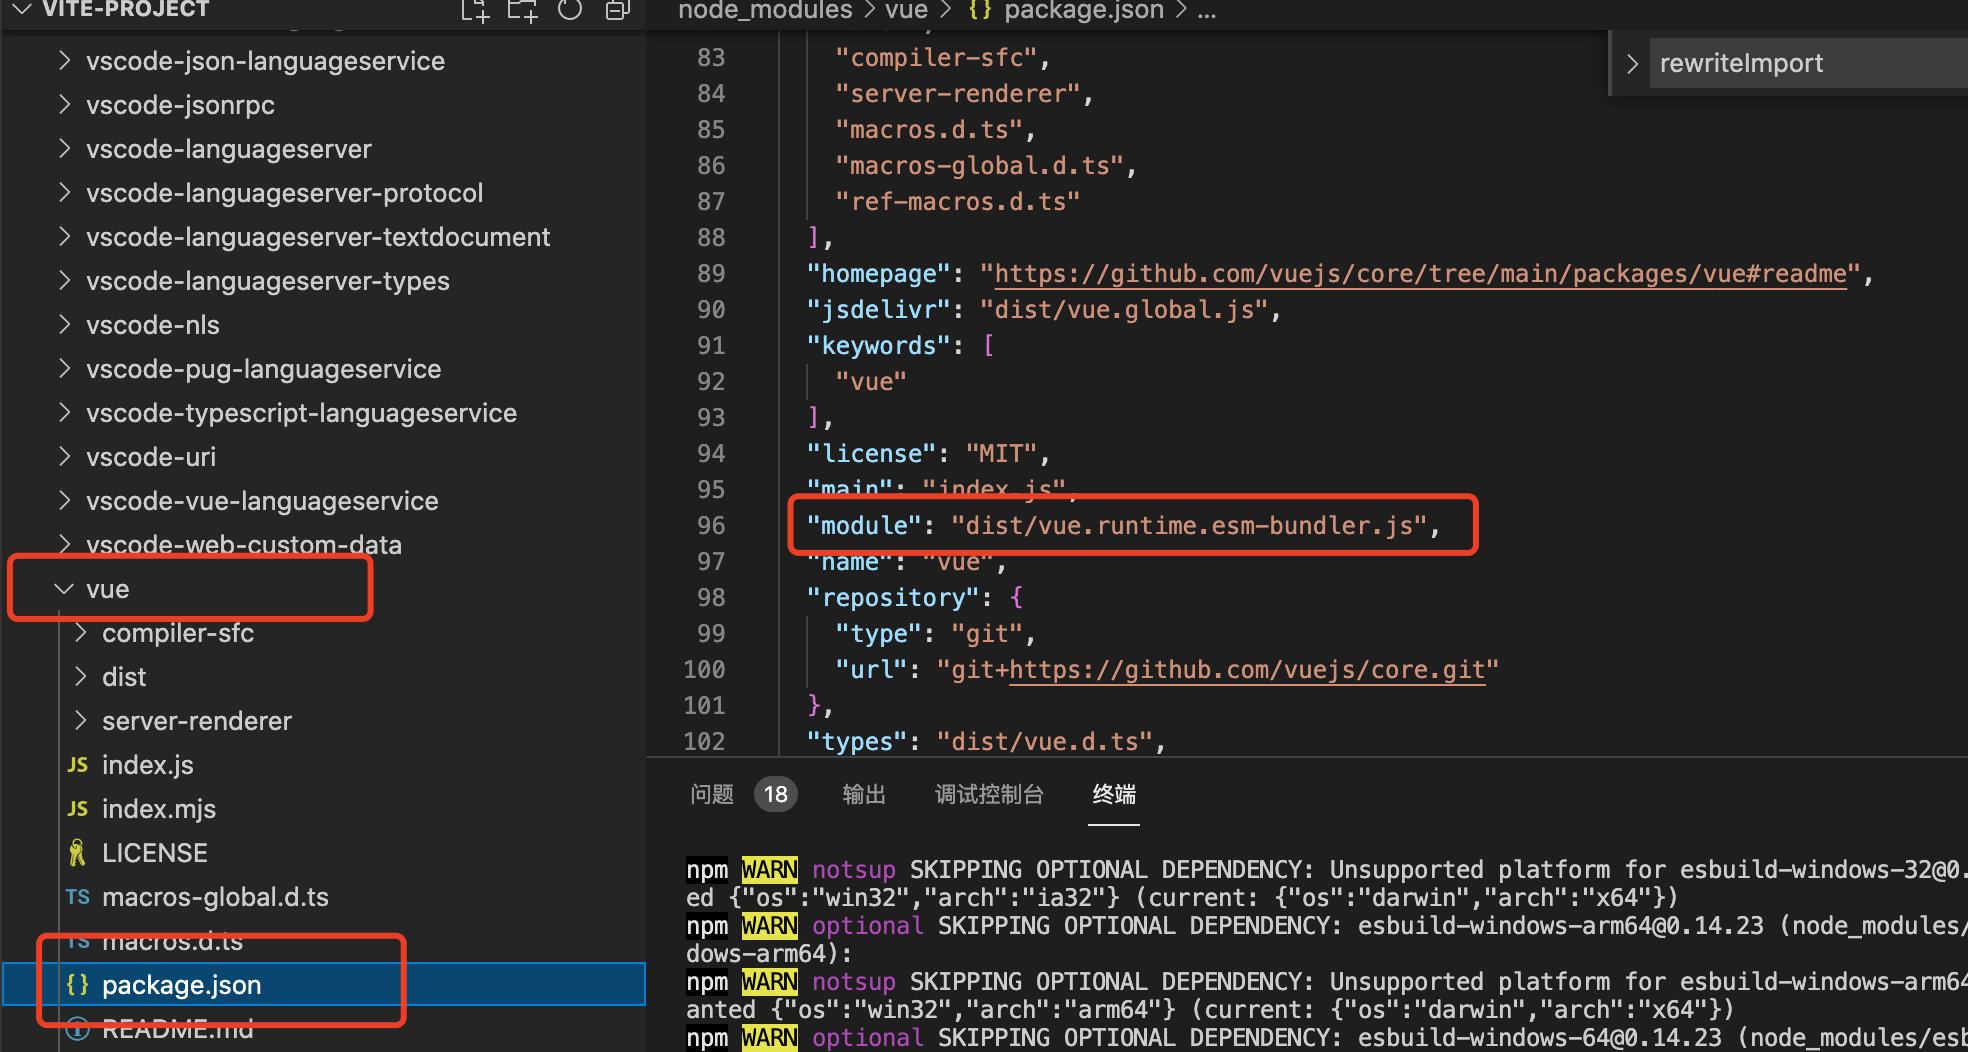Screen dimensions: 1968x1052
Task: Open the vue homepage GitHub link
Action: coord(1420,274)
